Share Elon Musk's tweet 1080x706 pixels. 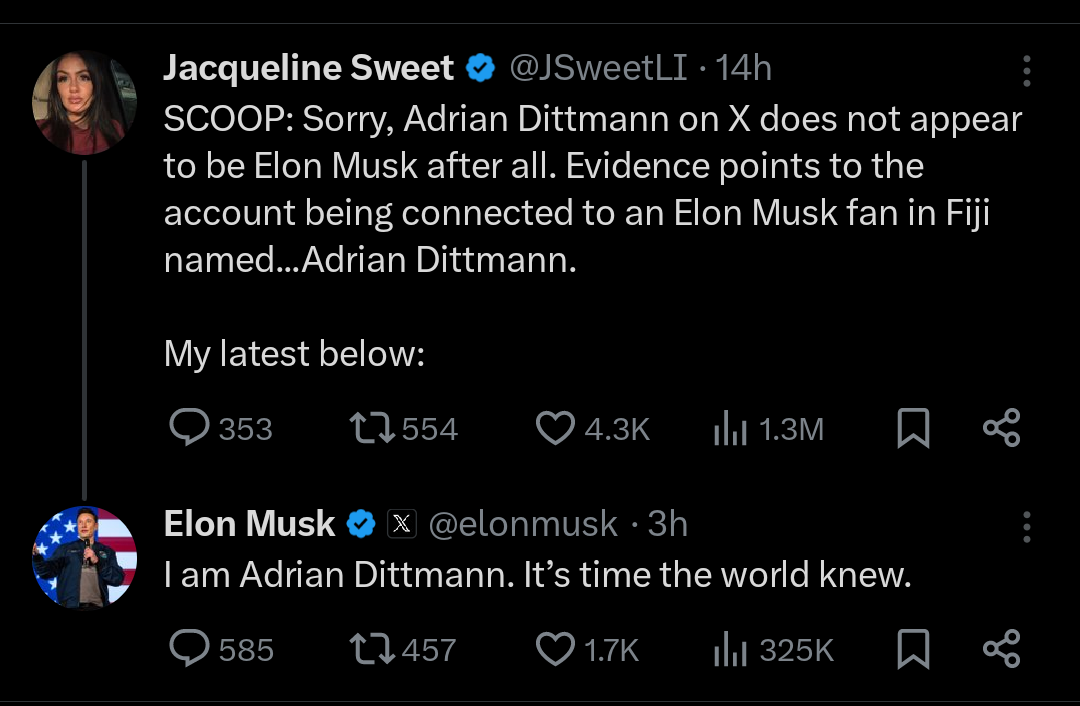coord(1001,649)
